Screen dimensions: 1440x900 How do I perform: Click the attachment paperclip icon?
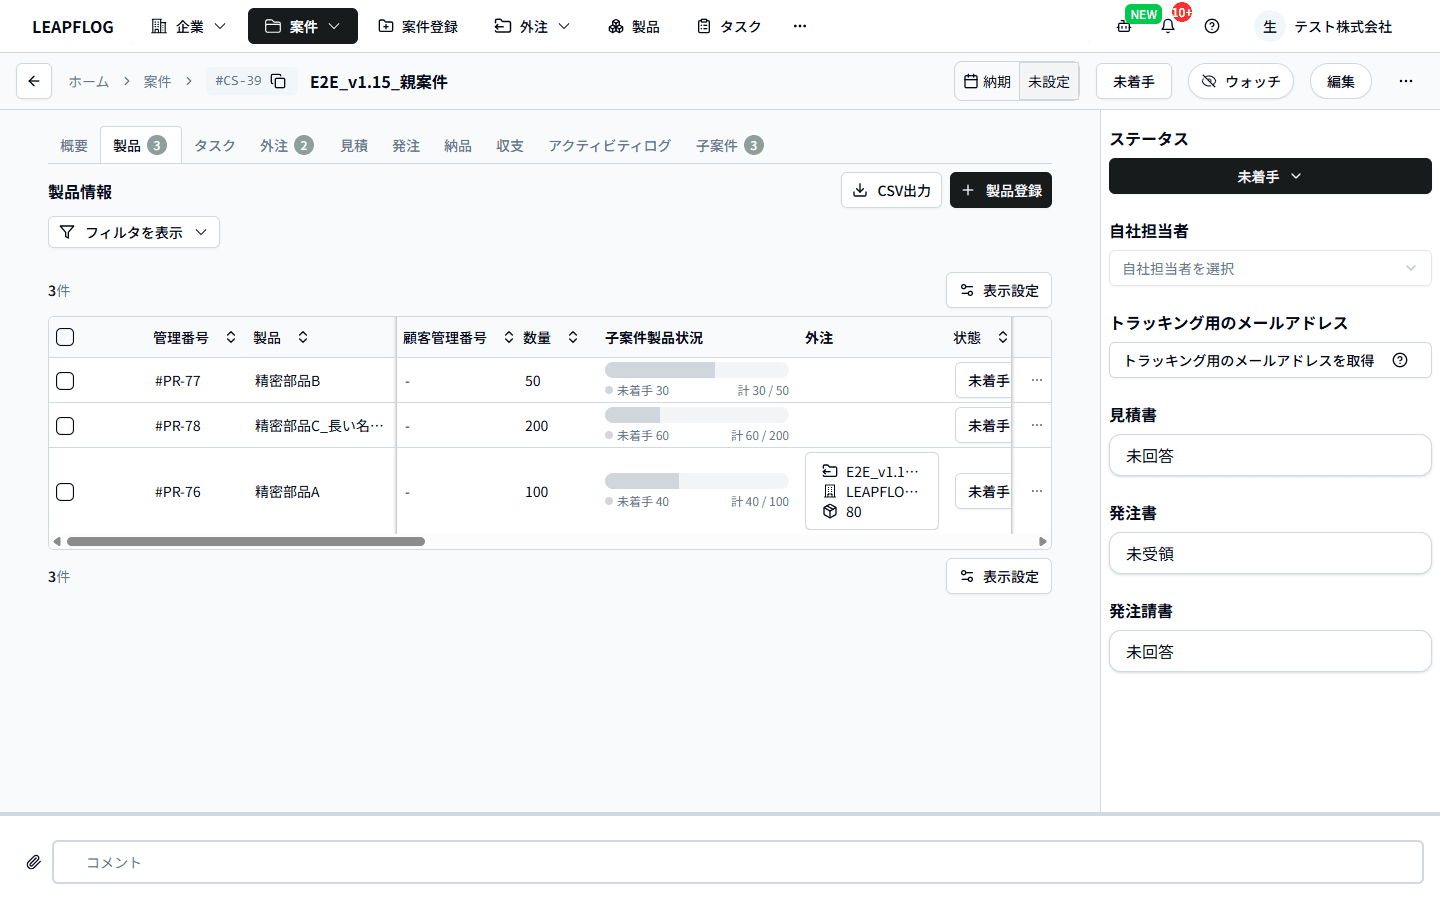pos(33,862)
